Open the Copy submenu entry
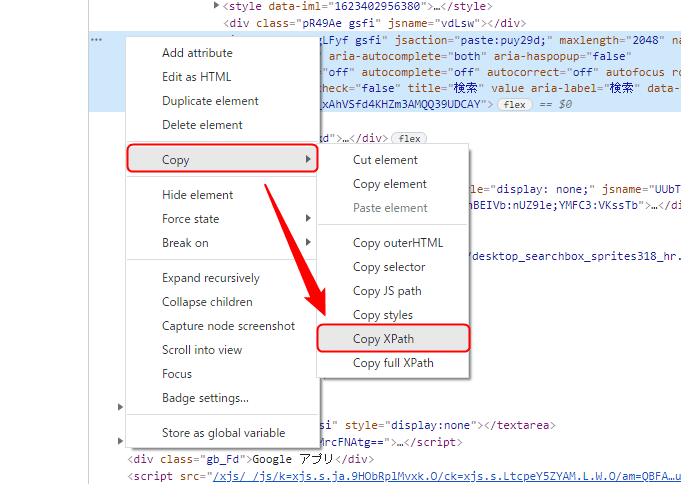 222,159
